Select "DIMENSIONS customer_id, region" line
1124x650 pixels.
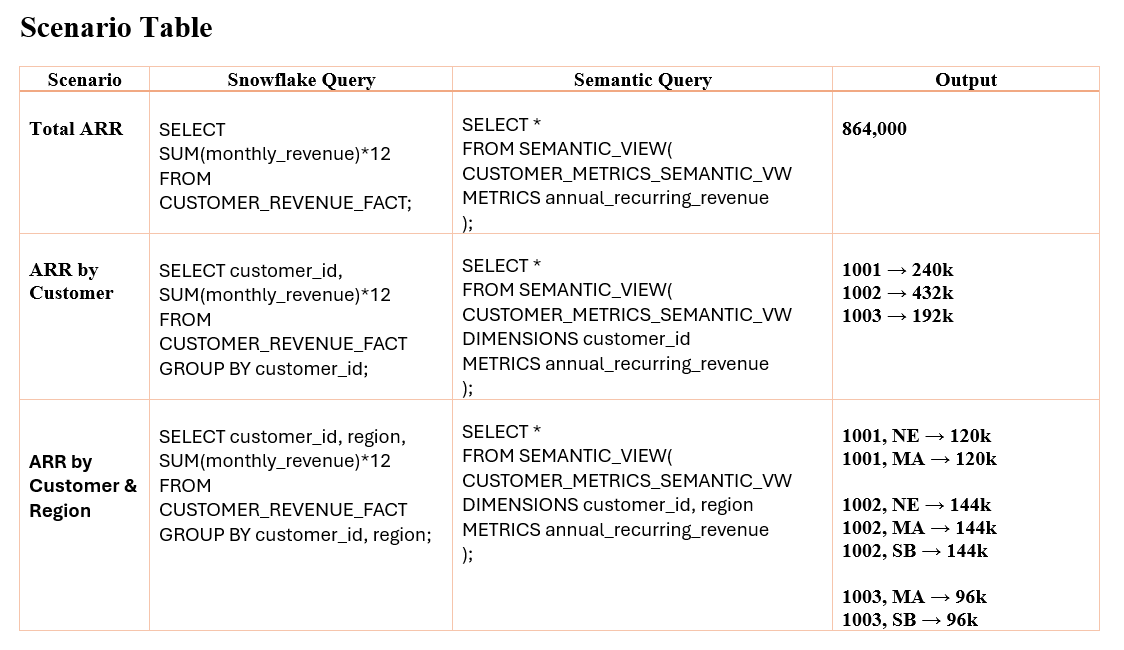[x=607, y=505]
